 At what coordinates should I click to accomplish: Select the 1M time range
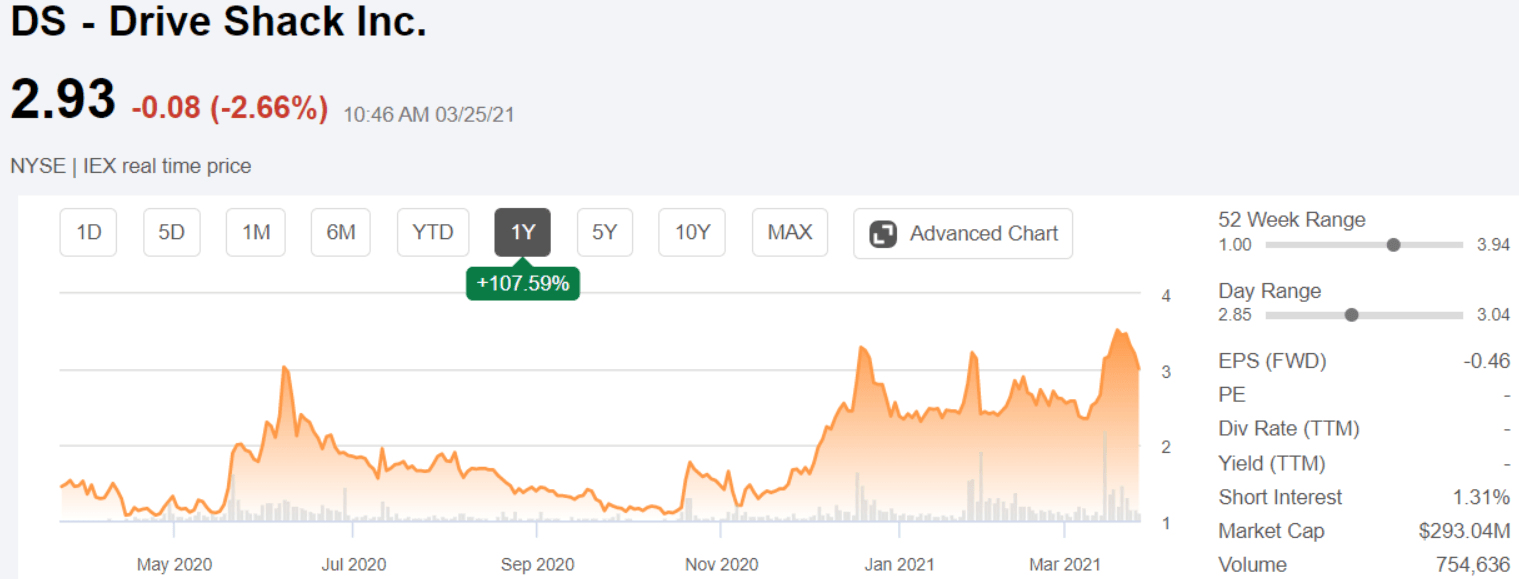[256, 233]
